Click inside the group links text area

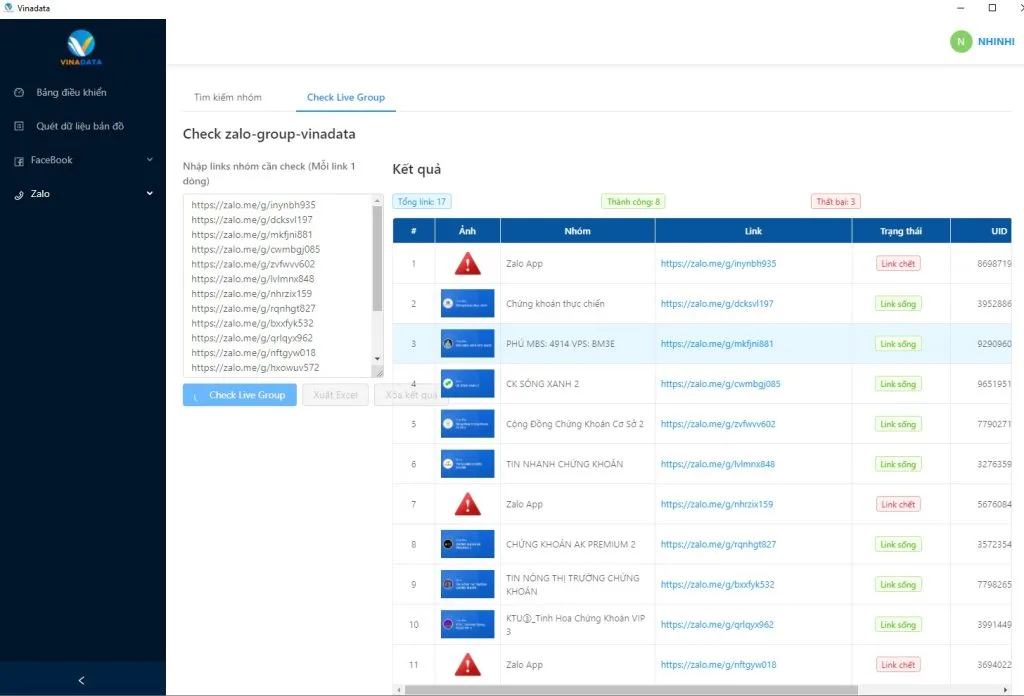pos(278,280)
